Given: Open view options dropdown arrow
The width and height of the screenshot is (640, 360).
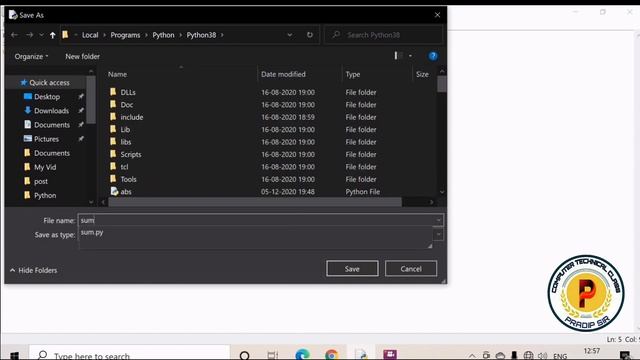Looking at the screenshot, I should point(410,56).
